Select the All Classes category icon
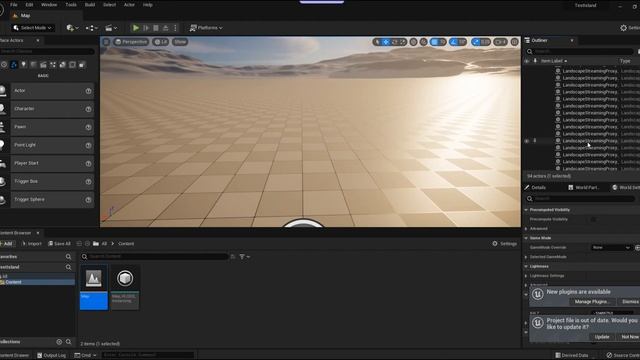 pyautogui.click(x=82, y=64)
